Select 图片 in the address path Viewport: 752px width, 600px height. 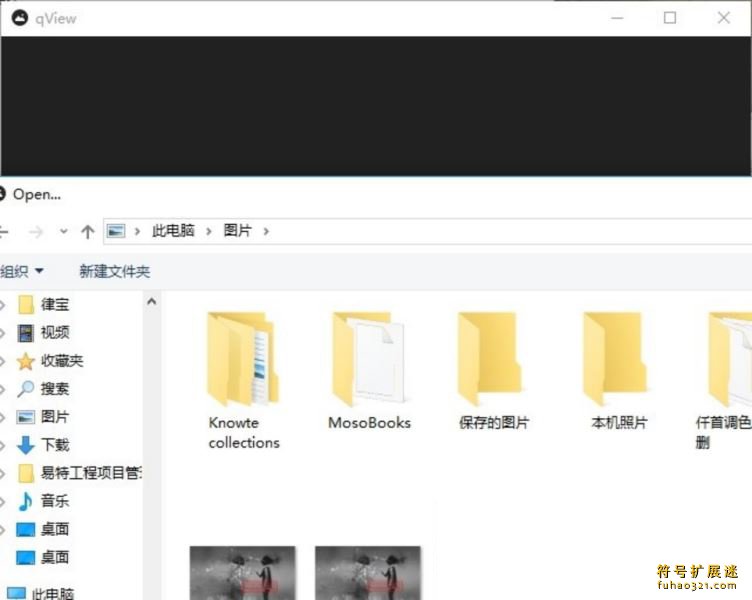click(x=237, y=231)
